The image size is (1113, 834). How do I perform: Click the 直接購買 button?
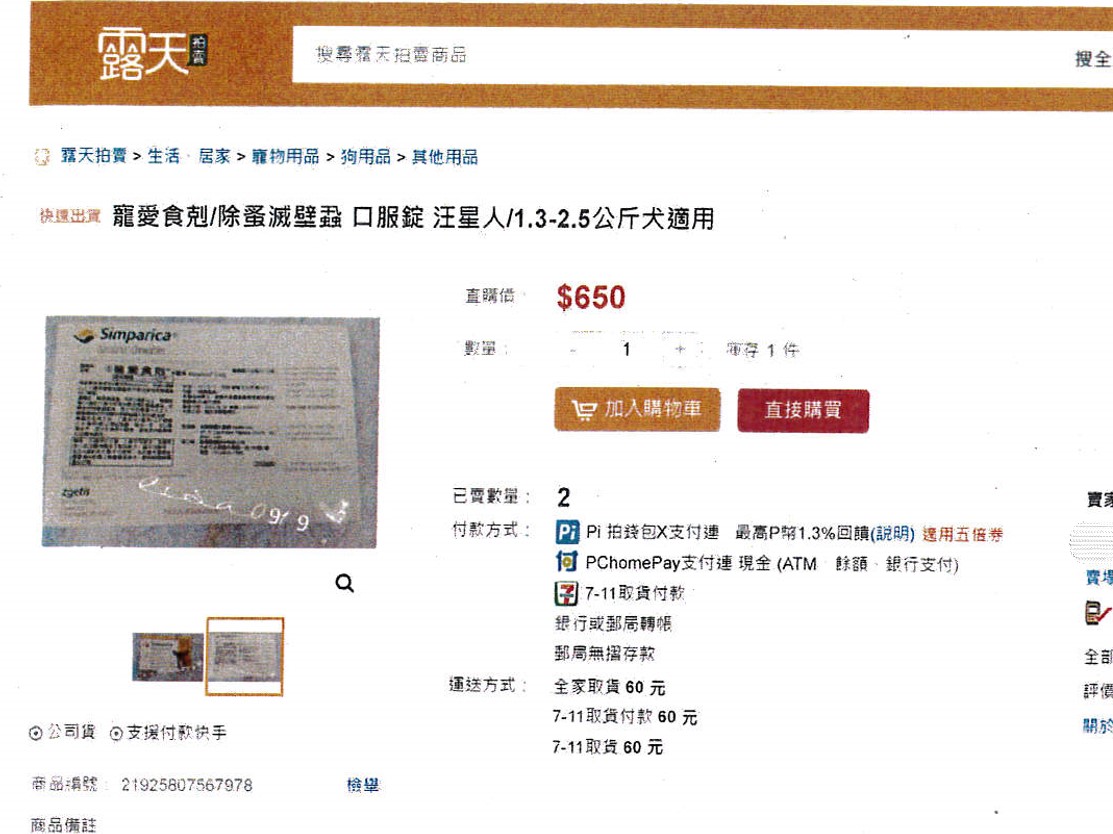(803, 410)
